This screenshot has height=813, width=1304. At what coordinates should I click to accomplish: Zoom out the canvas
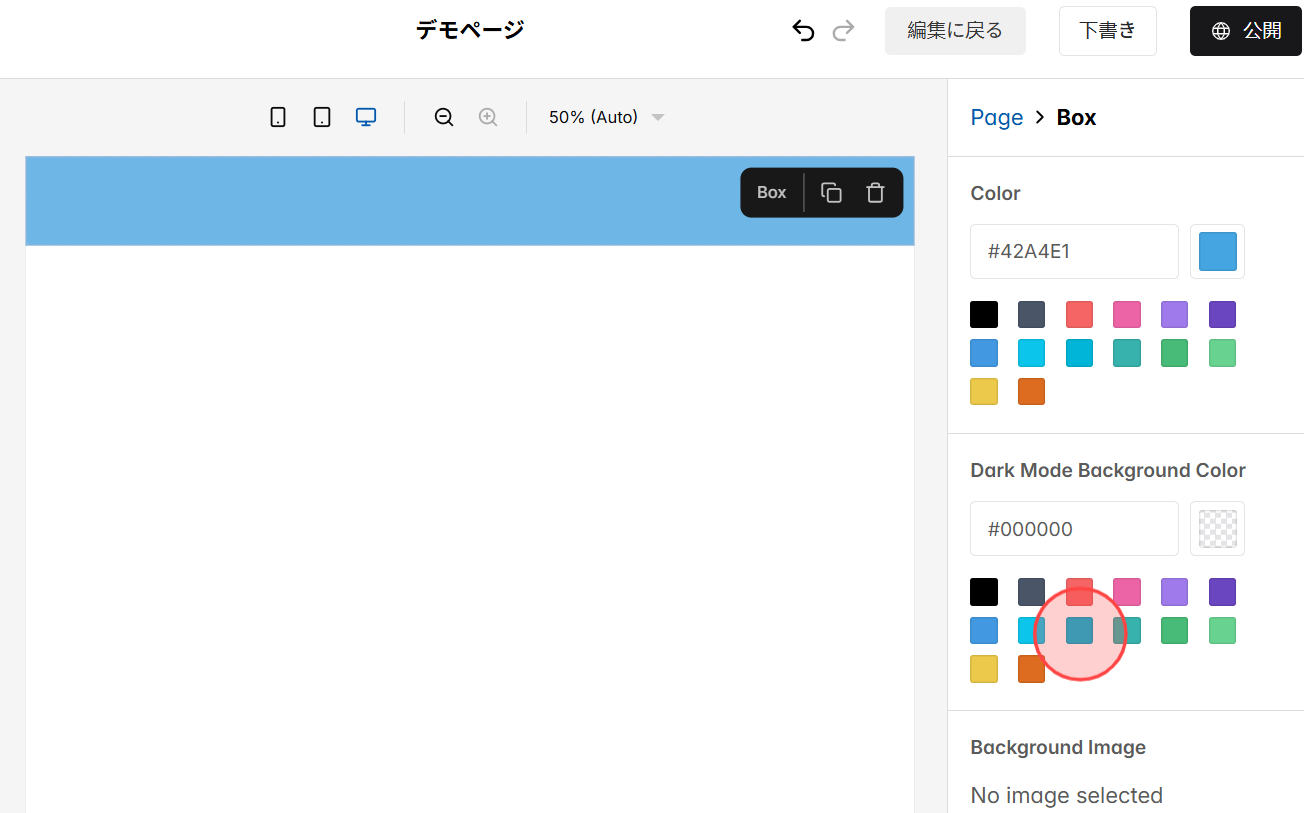tap(443, 116)
